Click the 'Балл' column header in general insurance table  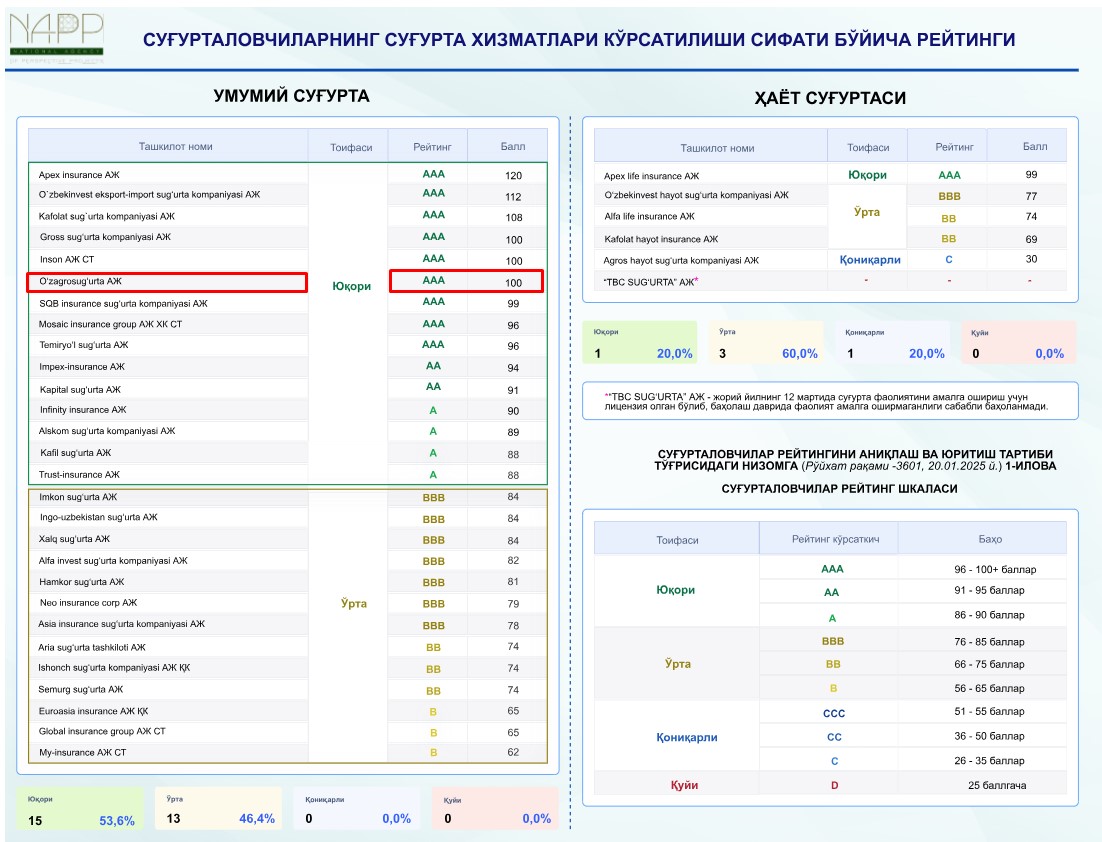coord(512,147)
